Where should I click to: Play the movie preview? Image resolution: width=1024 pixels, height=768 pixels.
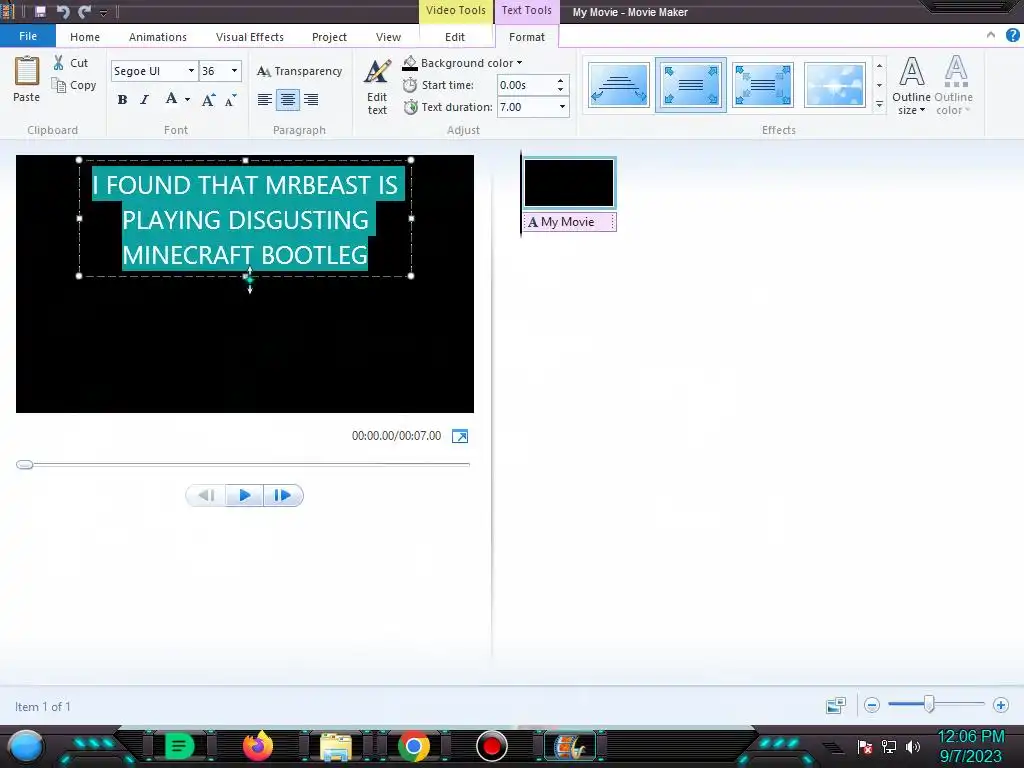pyautogui.click(x=245, y=496)
